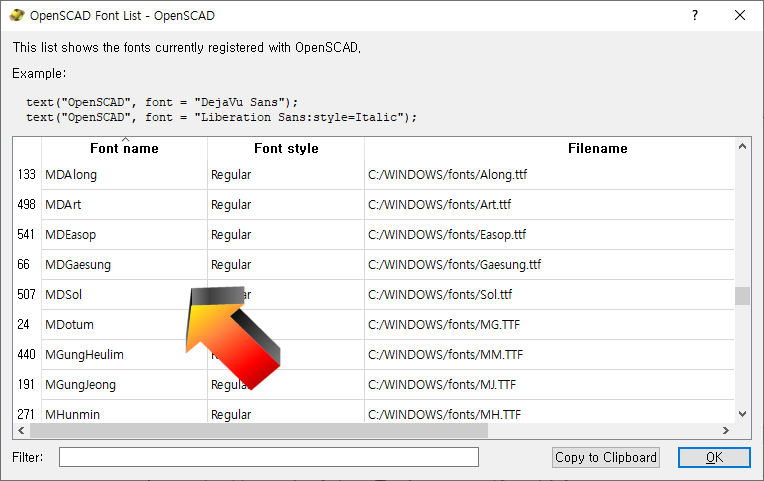
Task: Click row header number 440
Action: [27, 354]
